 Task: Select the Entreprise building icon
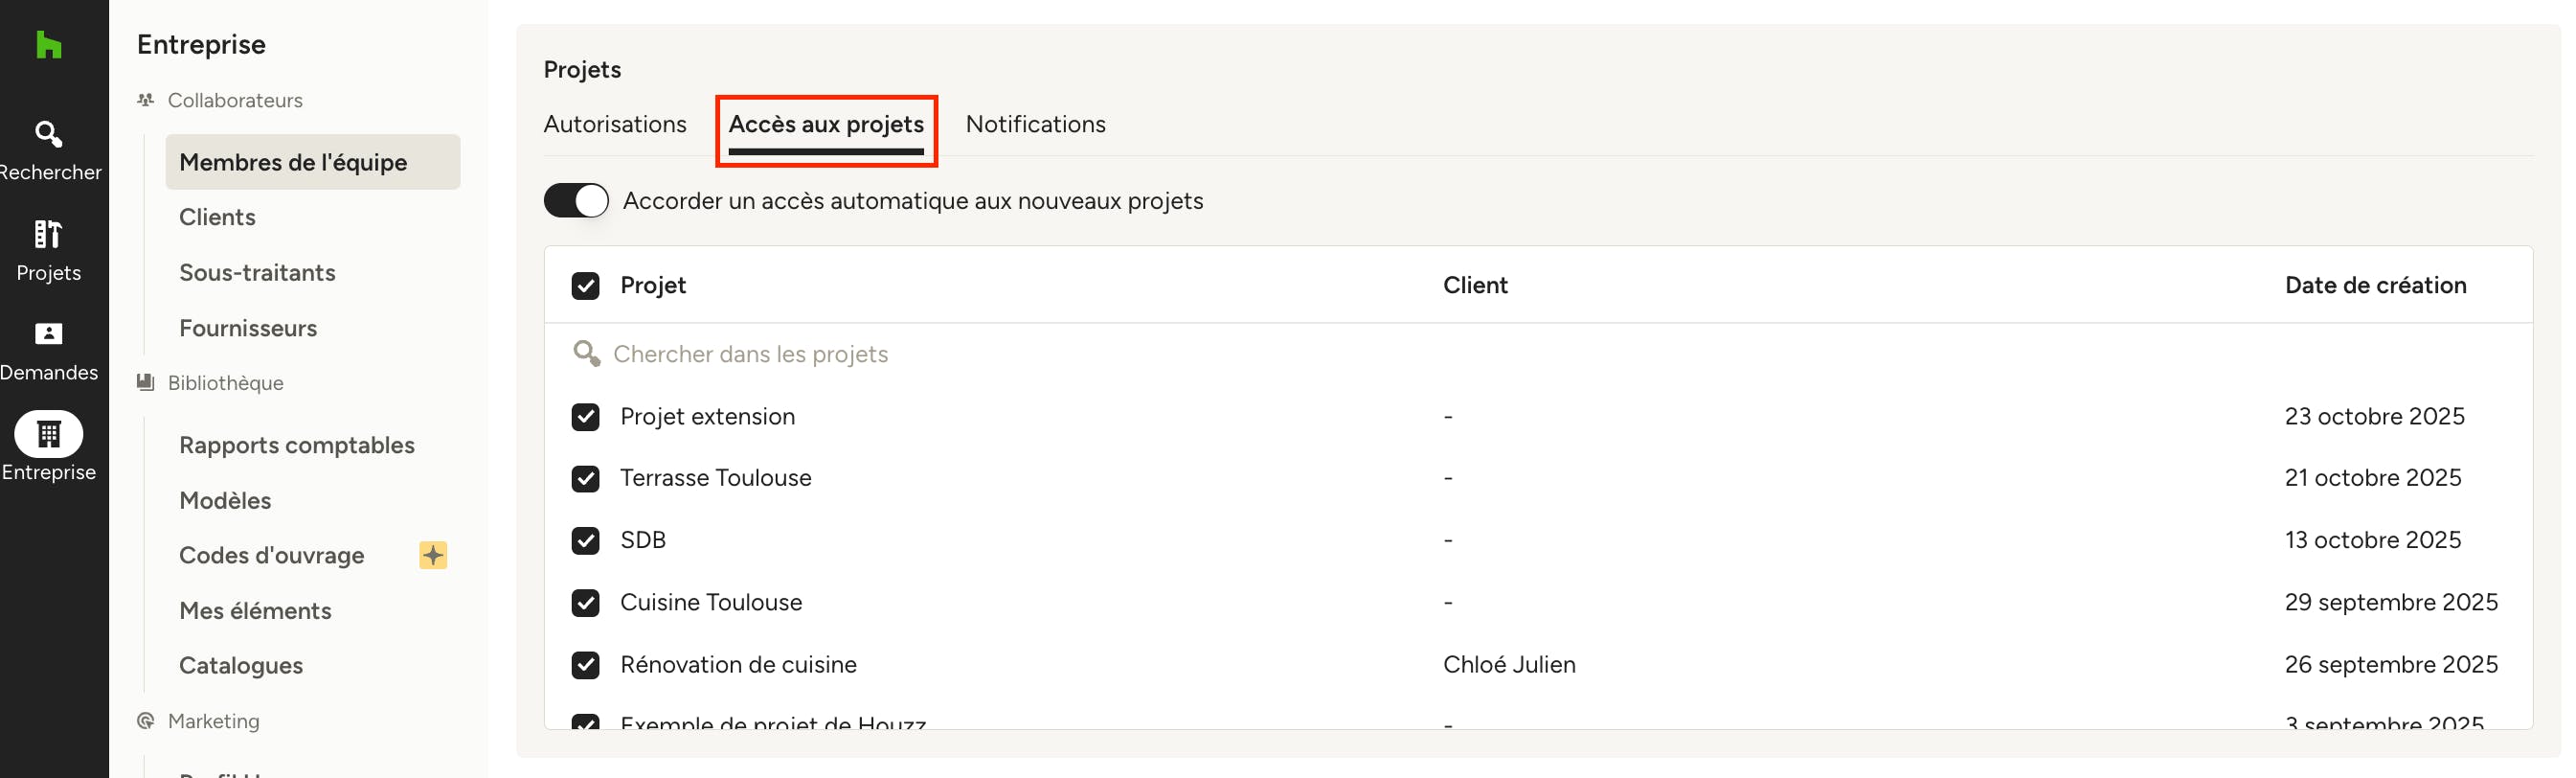click(x=48, y=434)
